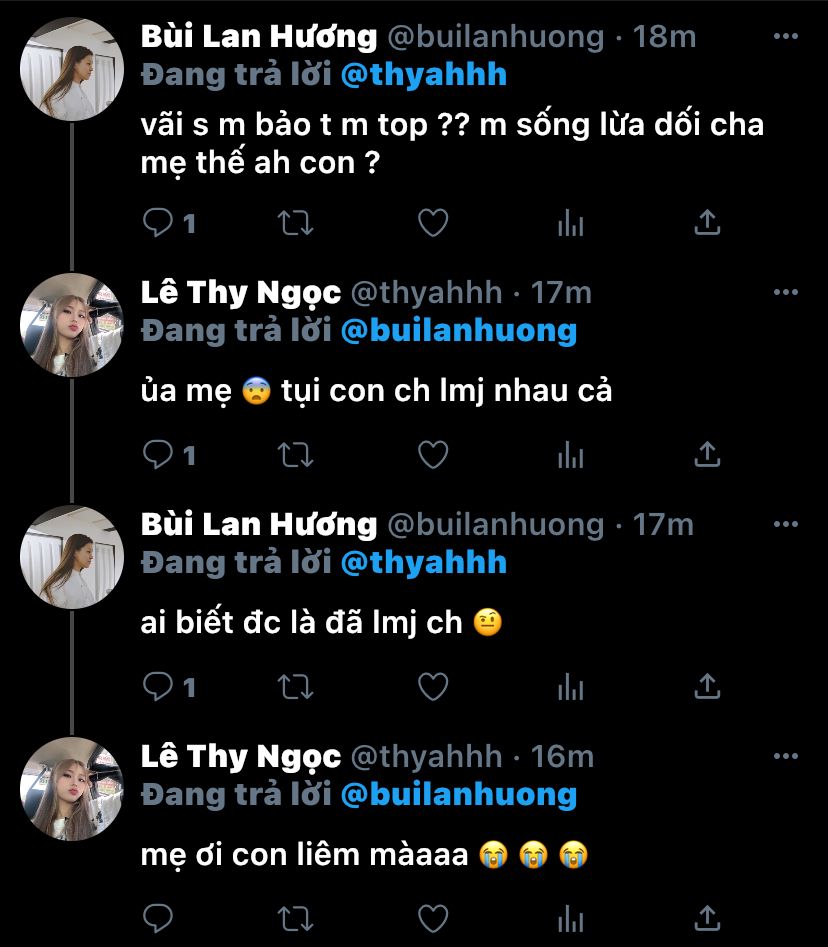This screenshot has height=947, width=828.
Task: Share the 'ủa mẹ' tweet
Action: pyautogui.click(x=707, y=456)
